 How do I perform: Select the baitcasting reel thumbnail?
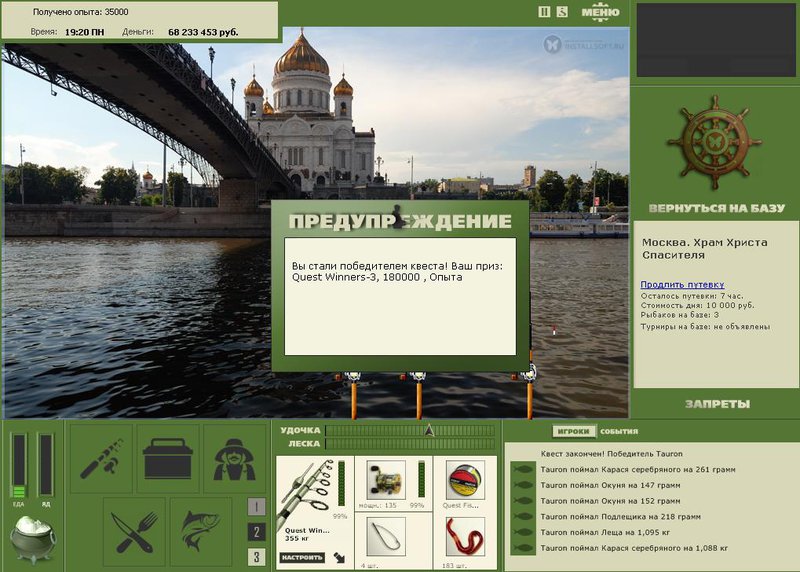click(x=386, y=480)
